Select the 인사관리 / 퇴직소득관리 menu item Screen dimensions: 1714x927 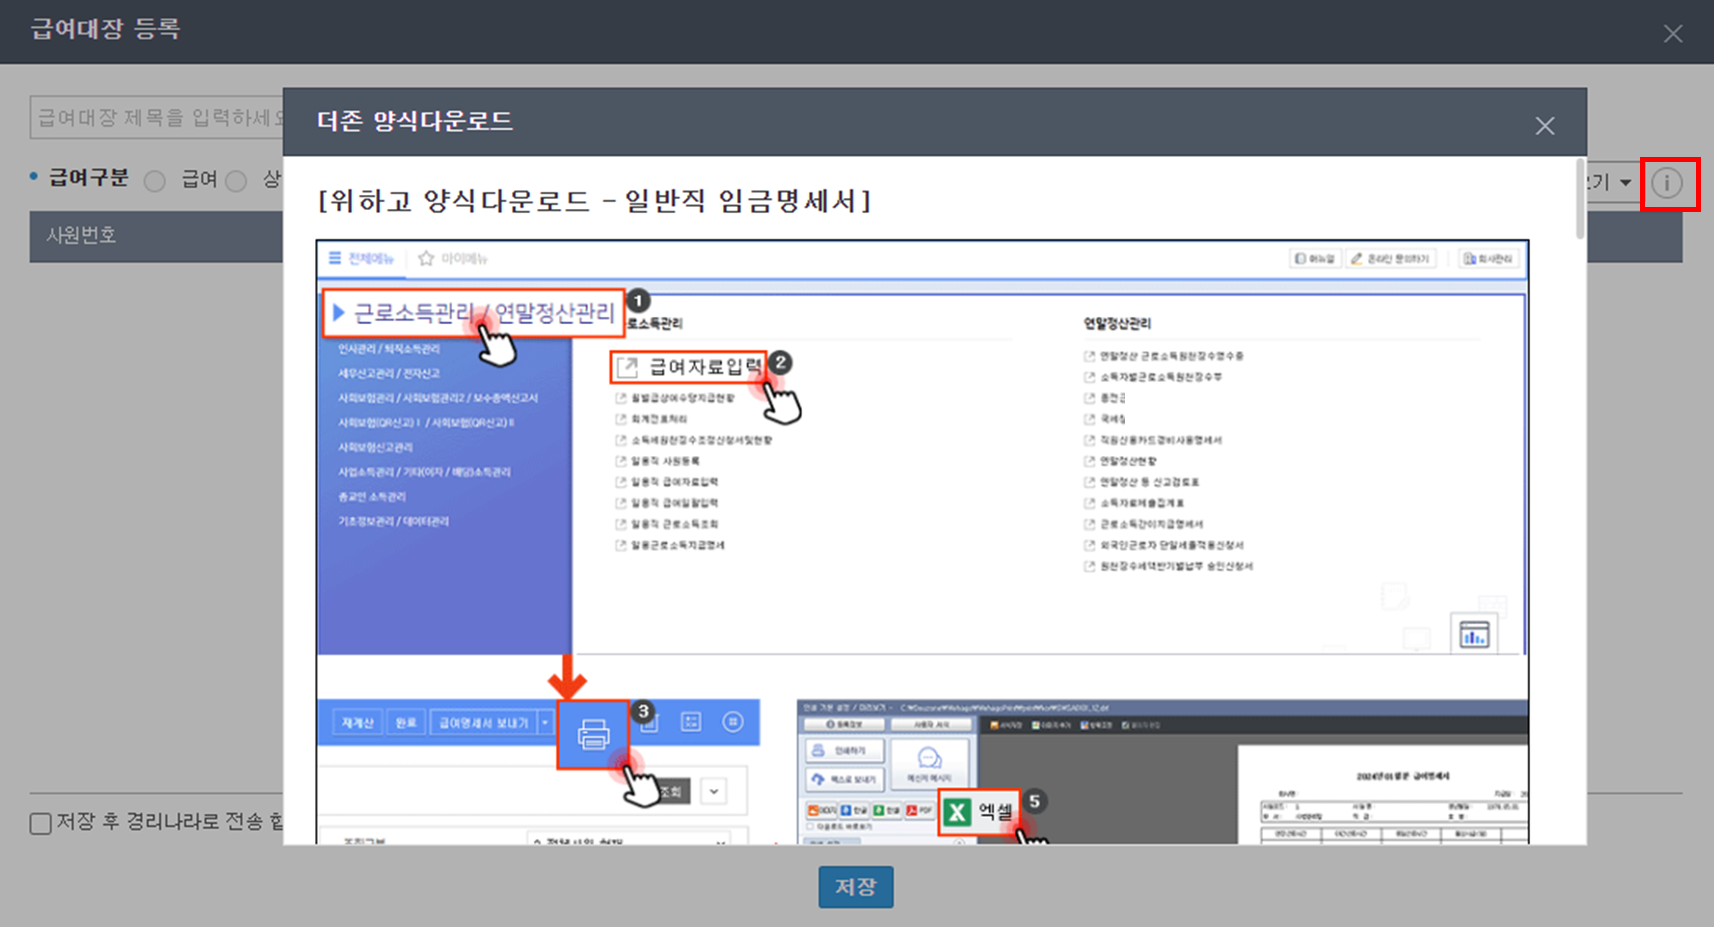click(x=388, y=349)
